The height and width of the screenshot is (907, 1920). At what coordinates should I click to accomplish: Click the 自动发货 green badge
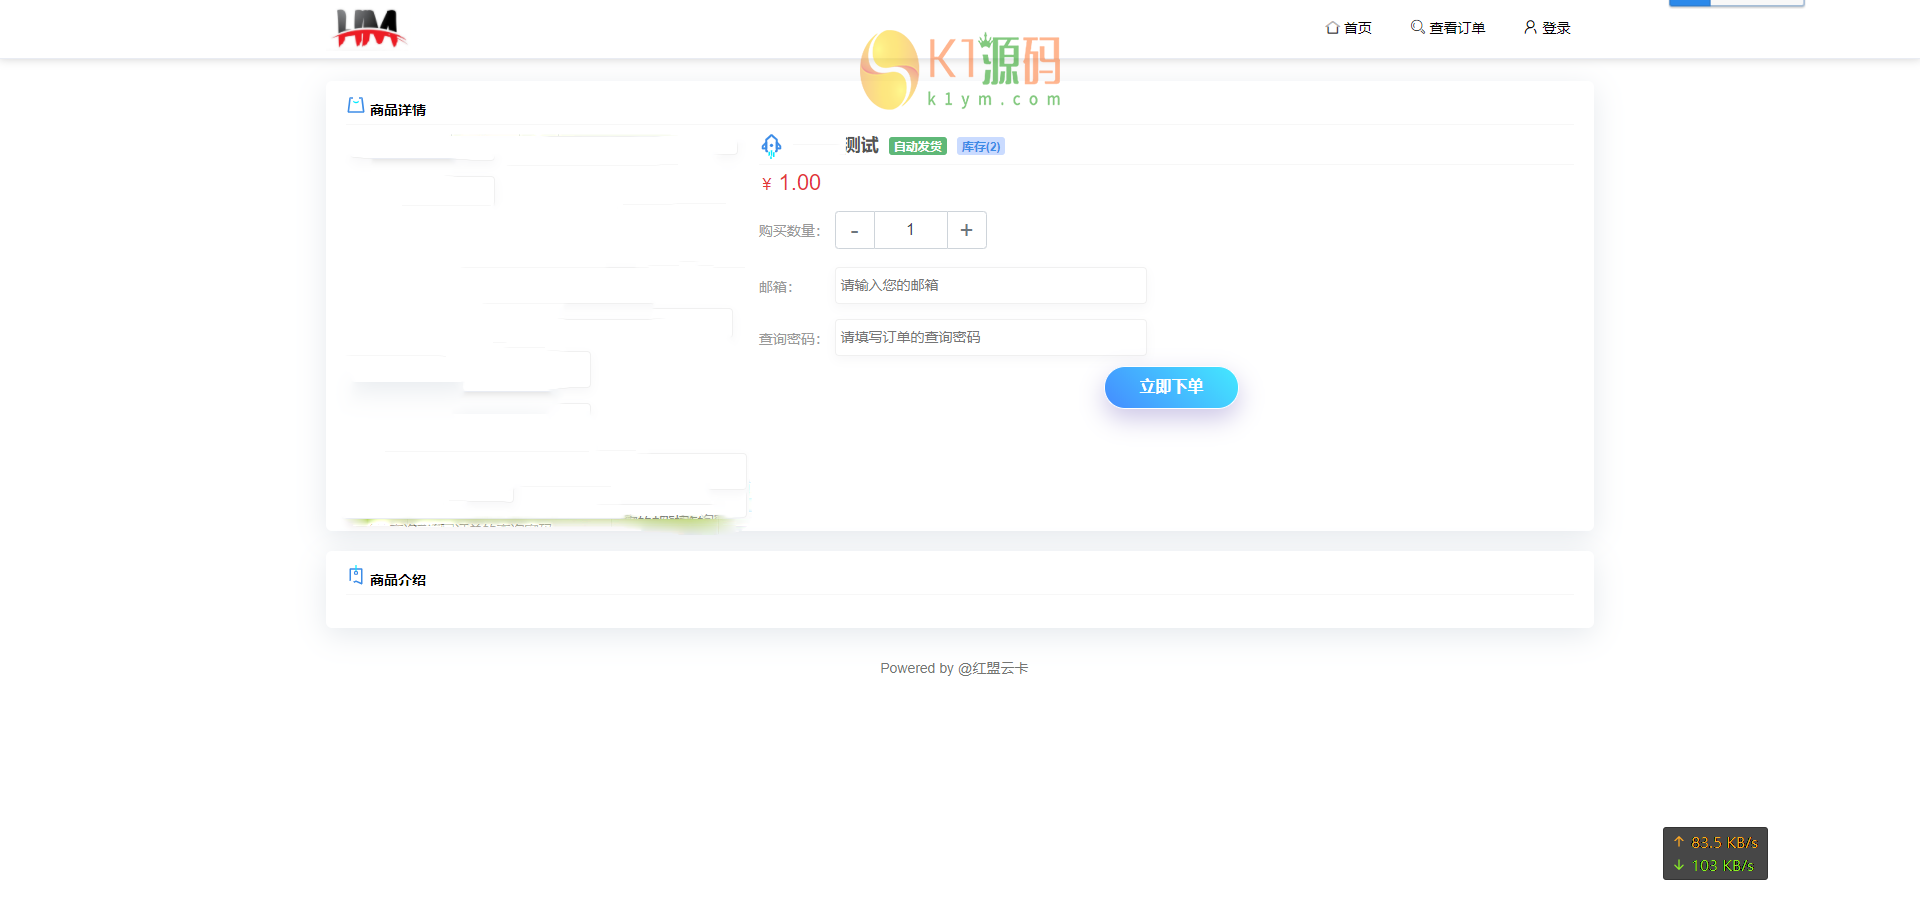[x=917, y=147]
